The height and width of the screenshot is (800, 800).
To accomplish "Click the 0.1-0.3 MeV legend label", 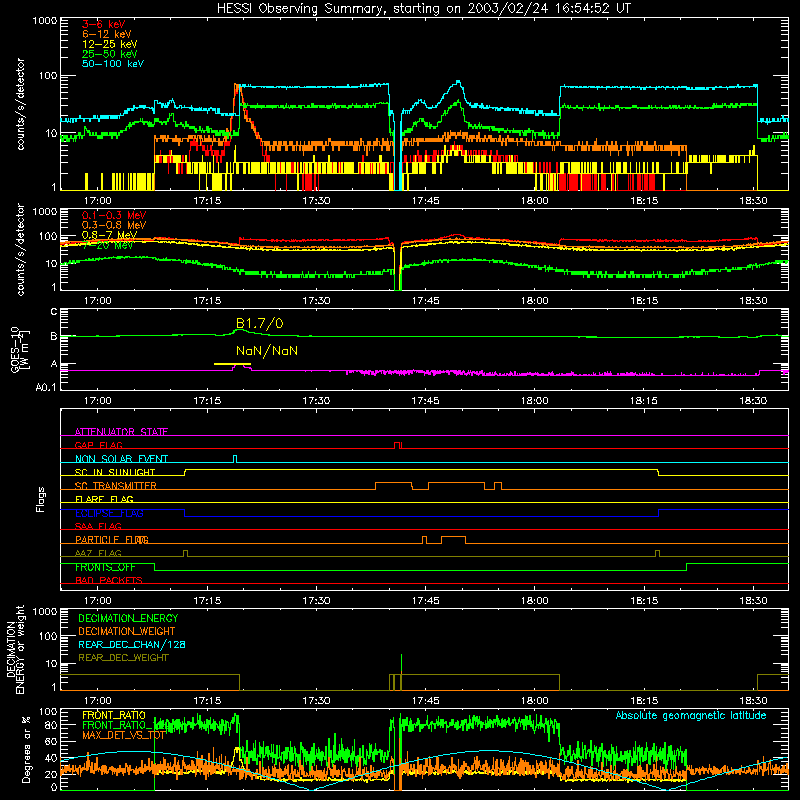I will [114, 215].
